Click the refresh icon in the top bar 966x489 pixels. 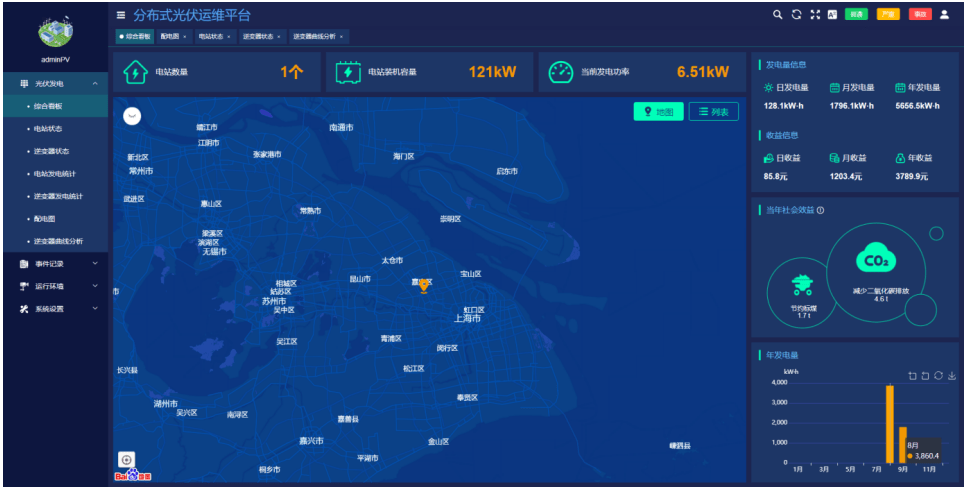coord(796,15)
